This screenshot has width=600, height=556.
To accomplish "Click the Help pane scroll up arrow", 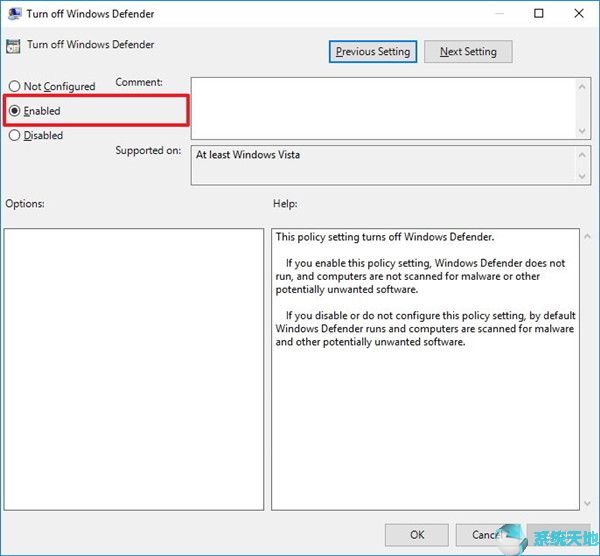I will tap(587, 237).
